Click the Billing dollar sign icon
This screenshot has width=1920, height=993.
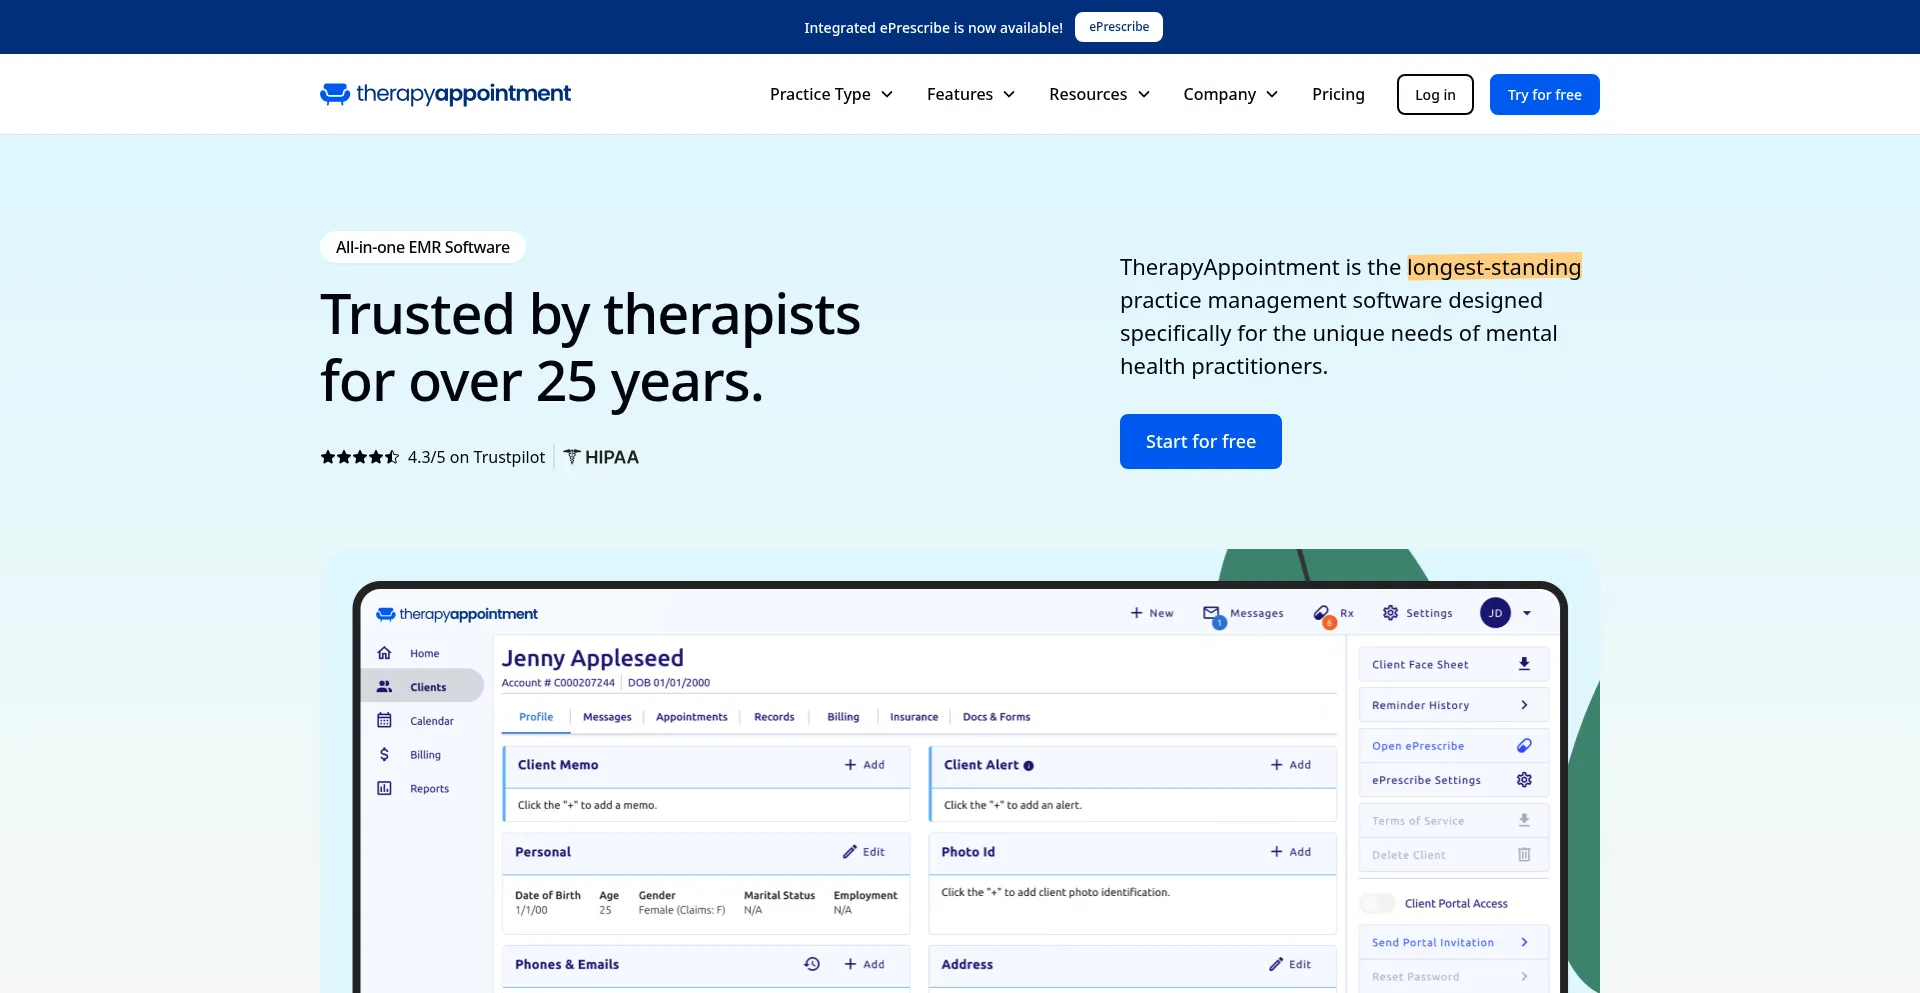[384, 755]
